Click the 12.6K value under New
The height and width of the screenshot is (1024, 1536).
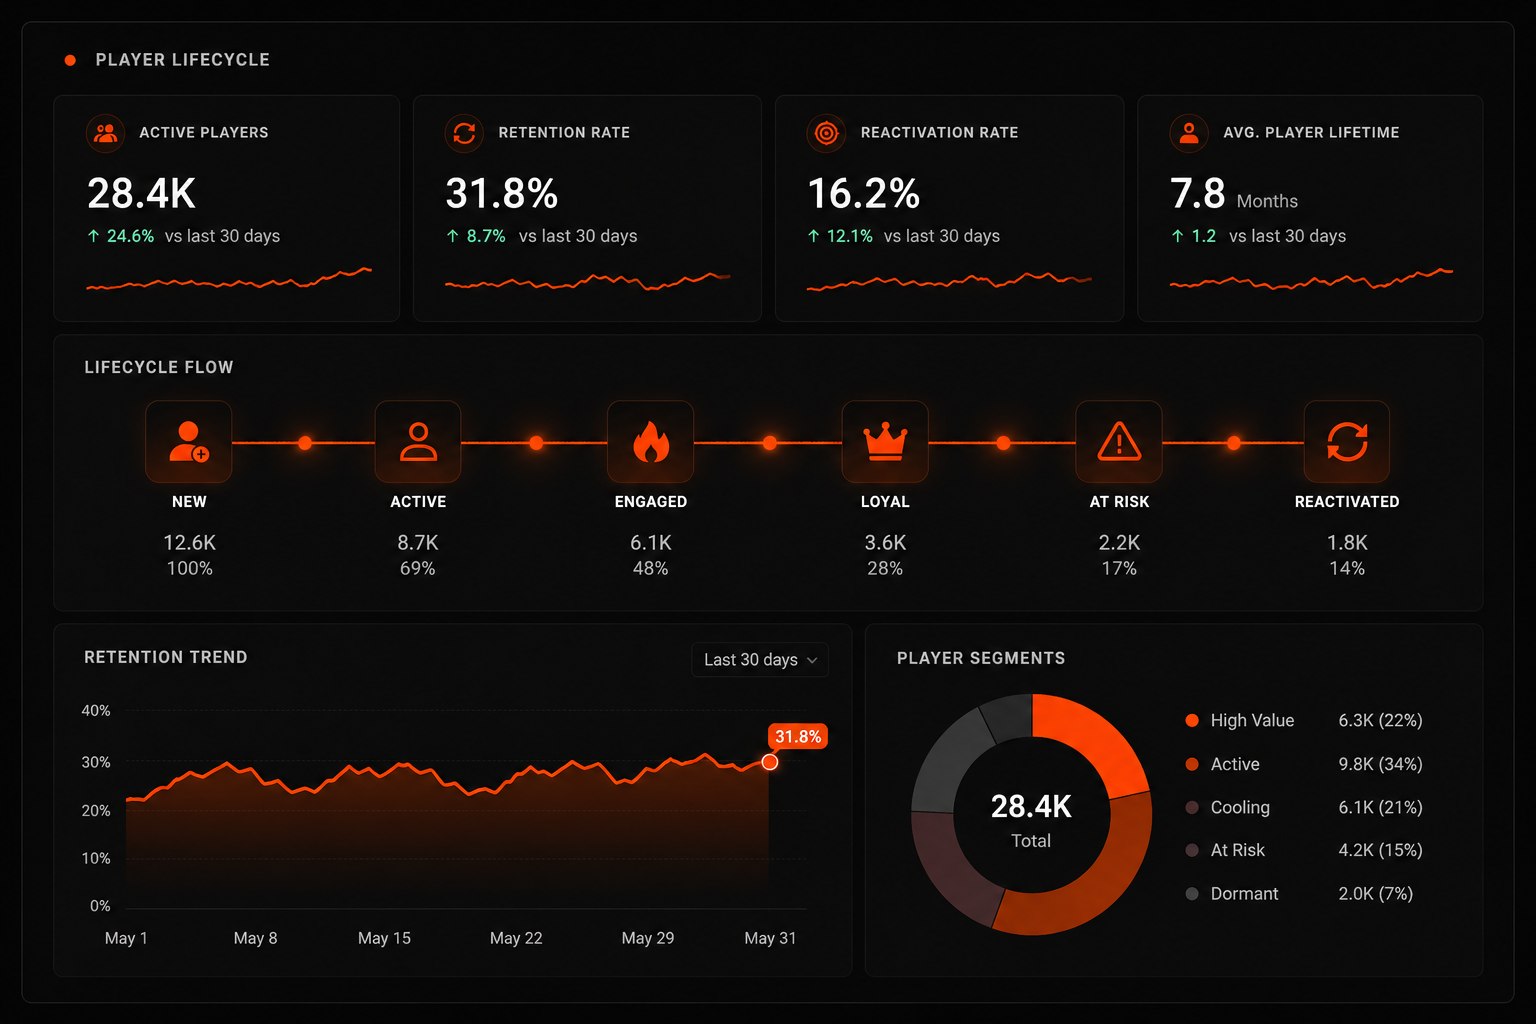pos(189,543)
